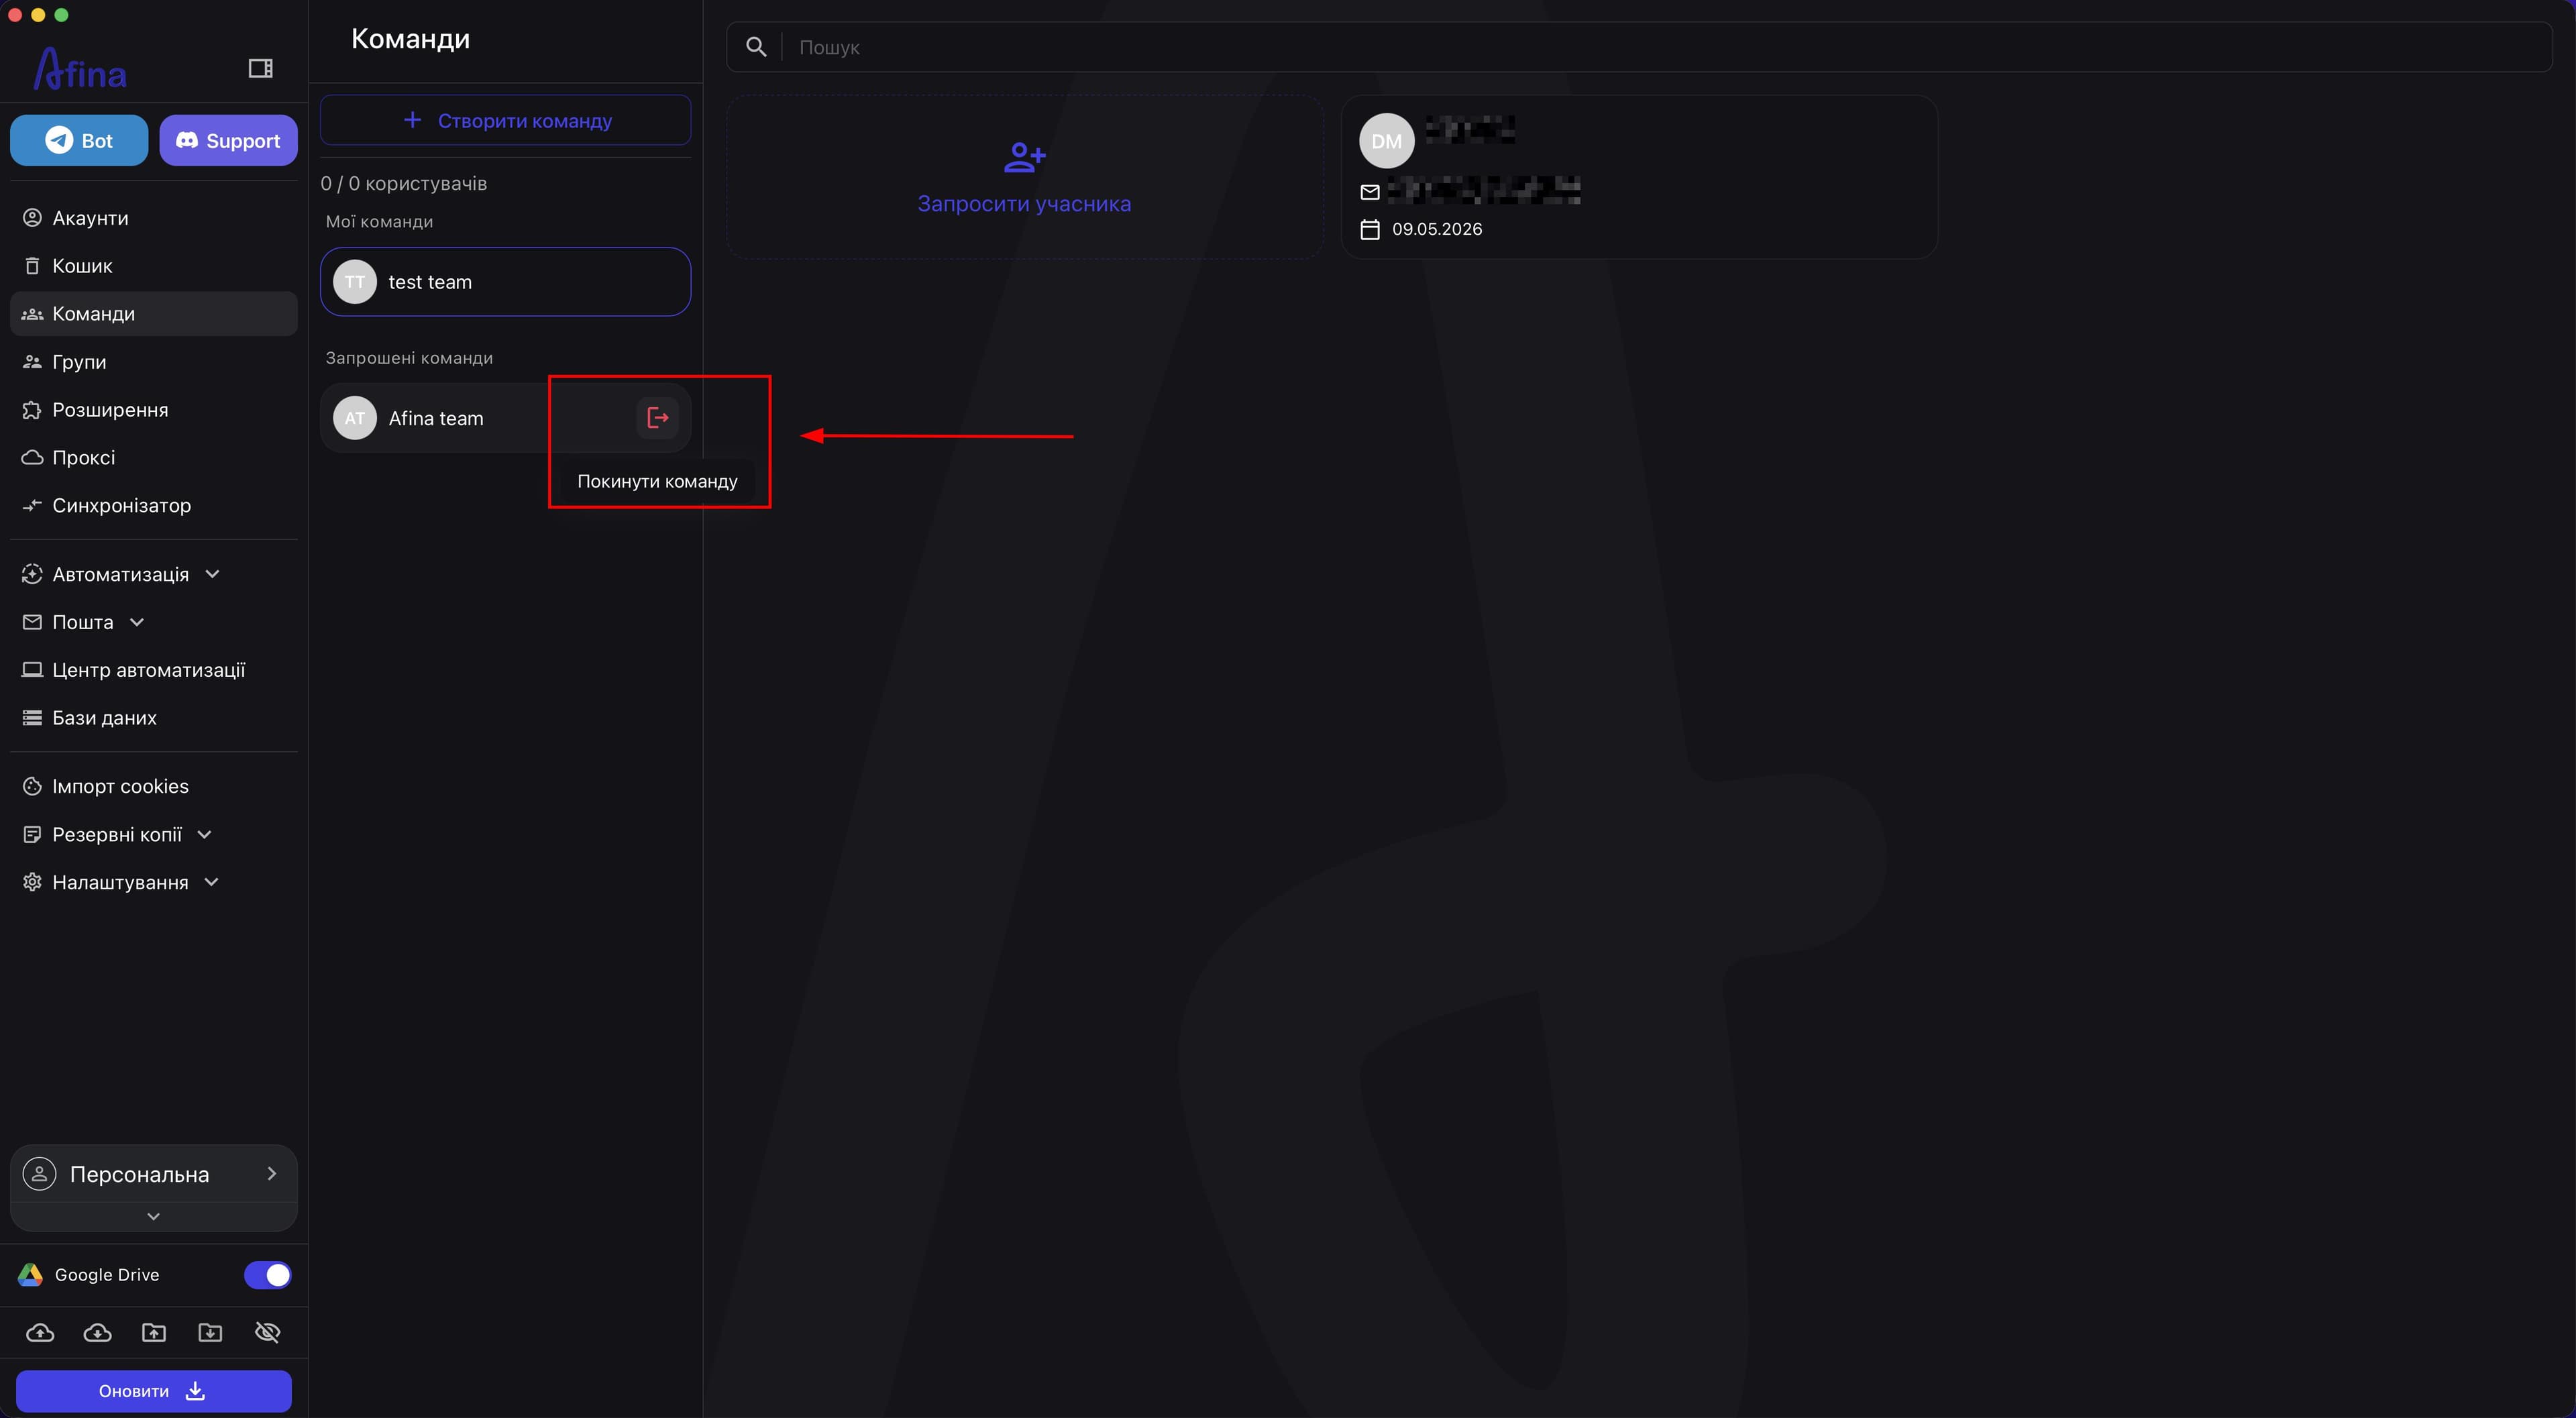Image resolution: width=2576 pixels, height=1418 pixels.
Task: Open Синхронізатор in the sidebar
Action: (154, 506)
